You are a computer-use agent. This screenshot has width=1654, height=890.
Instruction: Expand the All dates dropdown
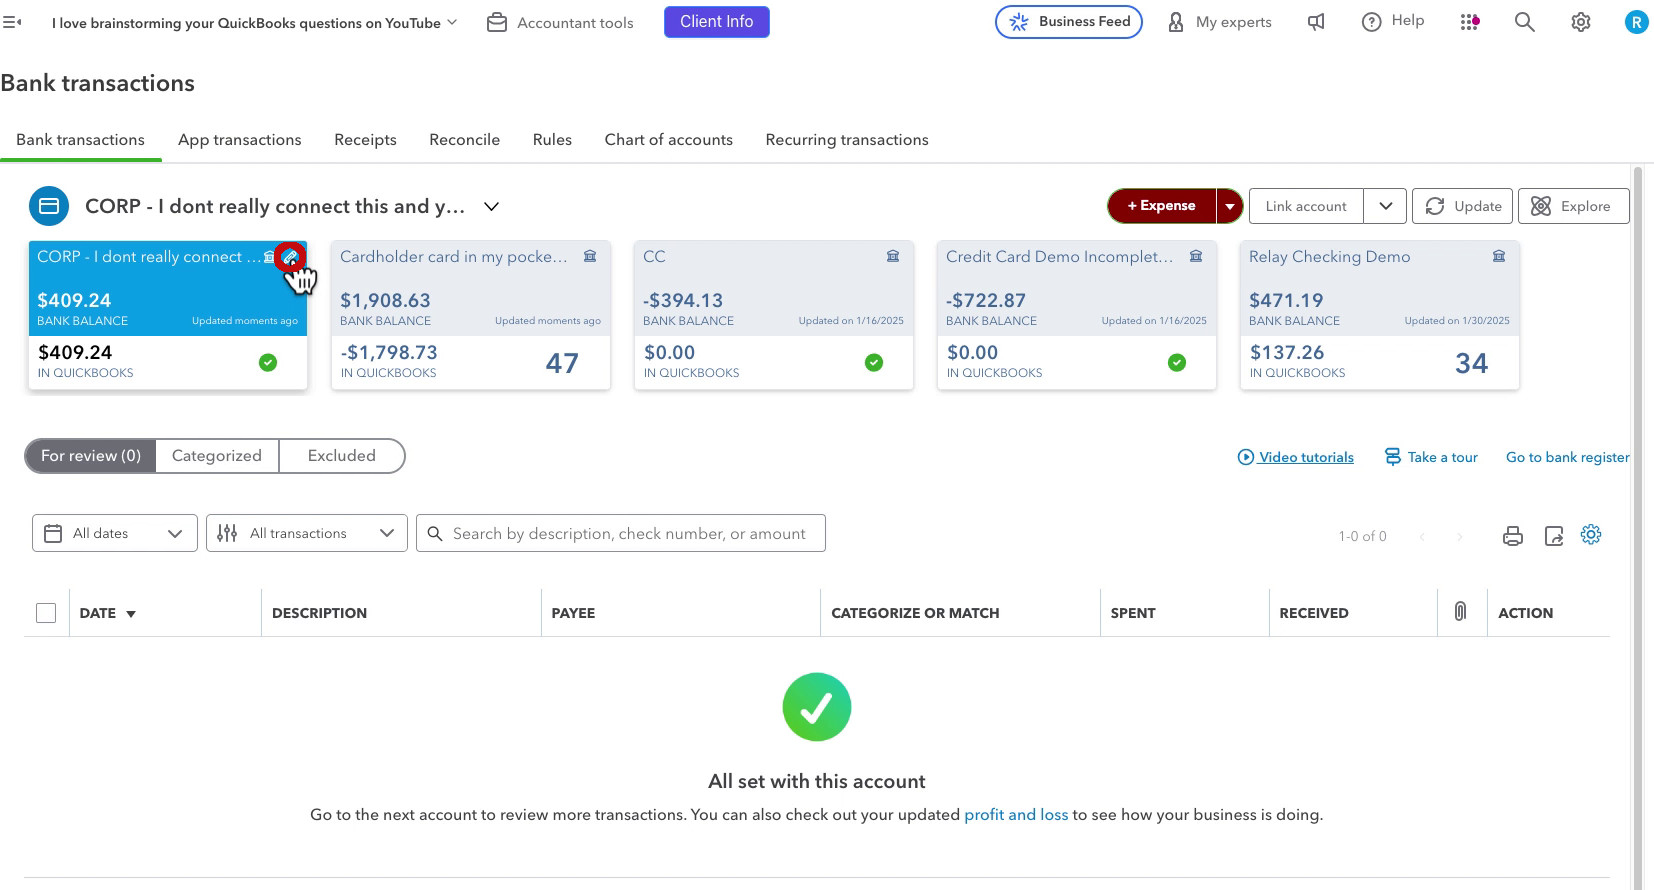tap(115, 533)
